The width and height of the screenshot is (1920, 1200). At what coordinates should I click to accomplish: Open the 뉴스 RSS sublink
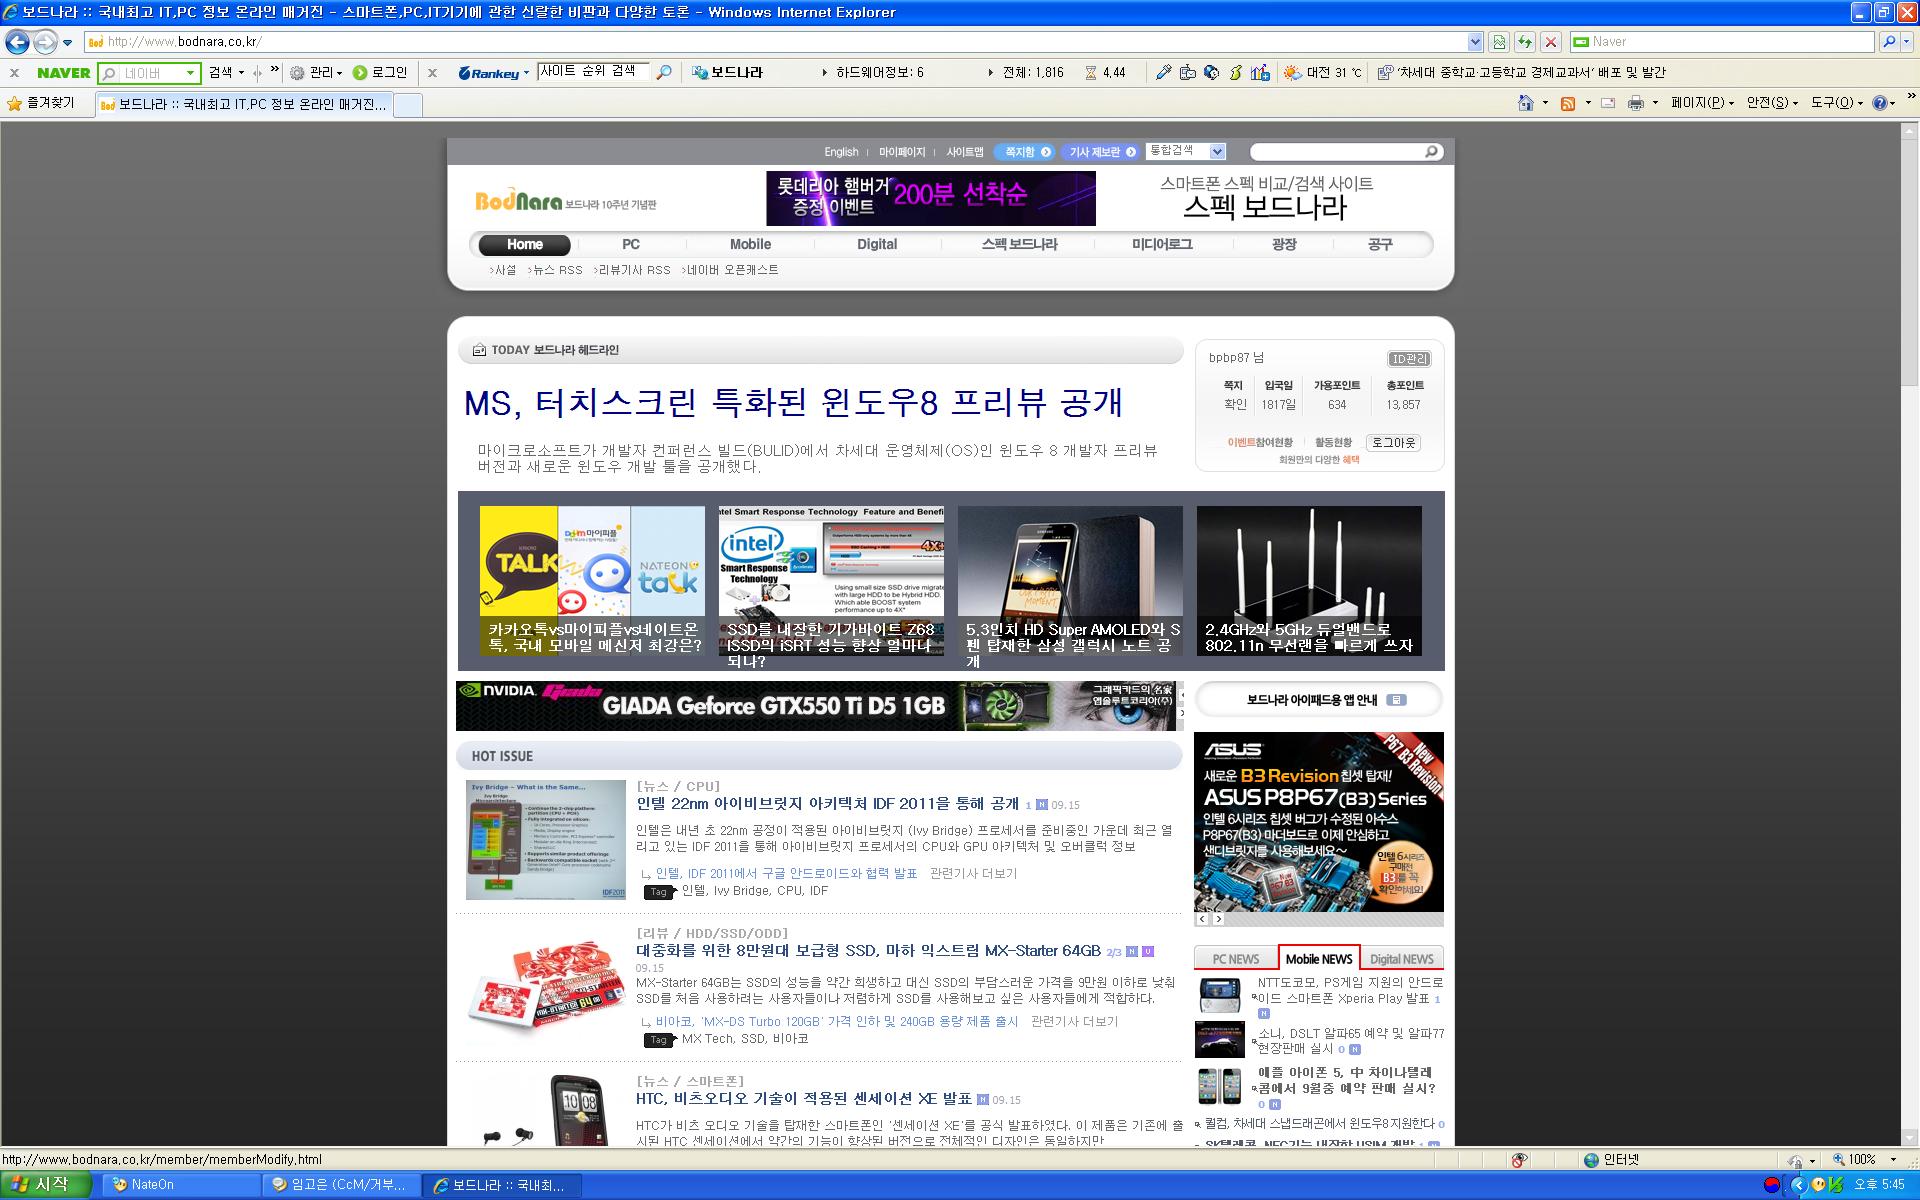[556, 270]
